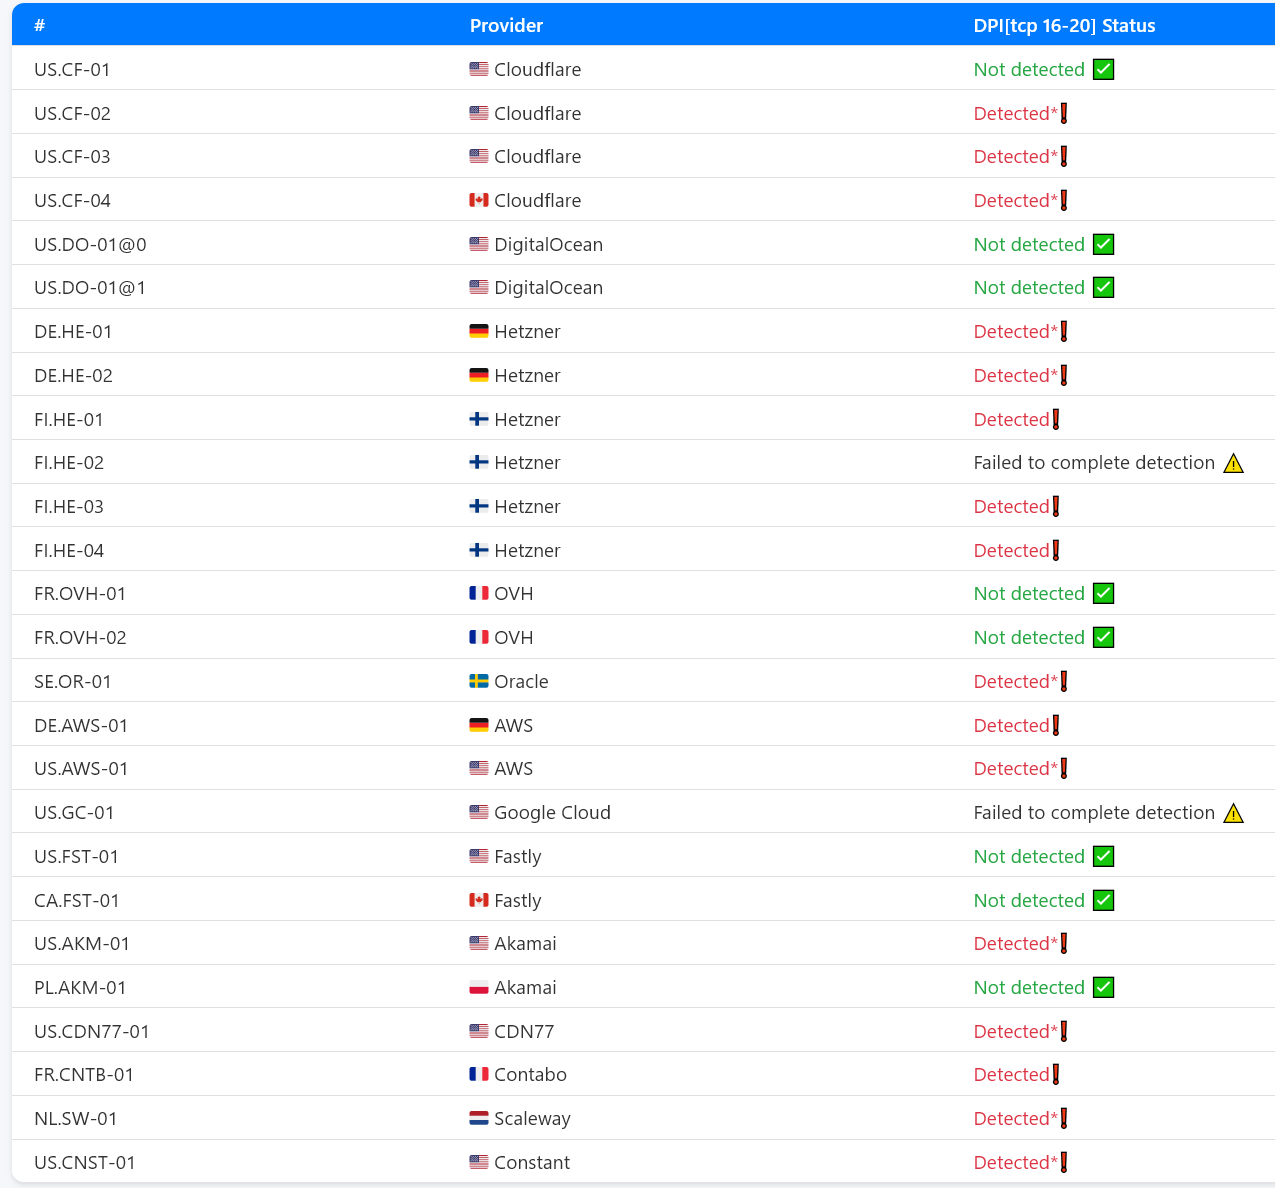Click the 'Provider' column header
Viewport: 1275px width, 1188px height.
[x=507, y=25]
